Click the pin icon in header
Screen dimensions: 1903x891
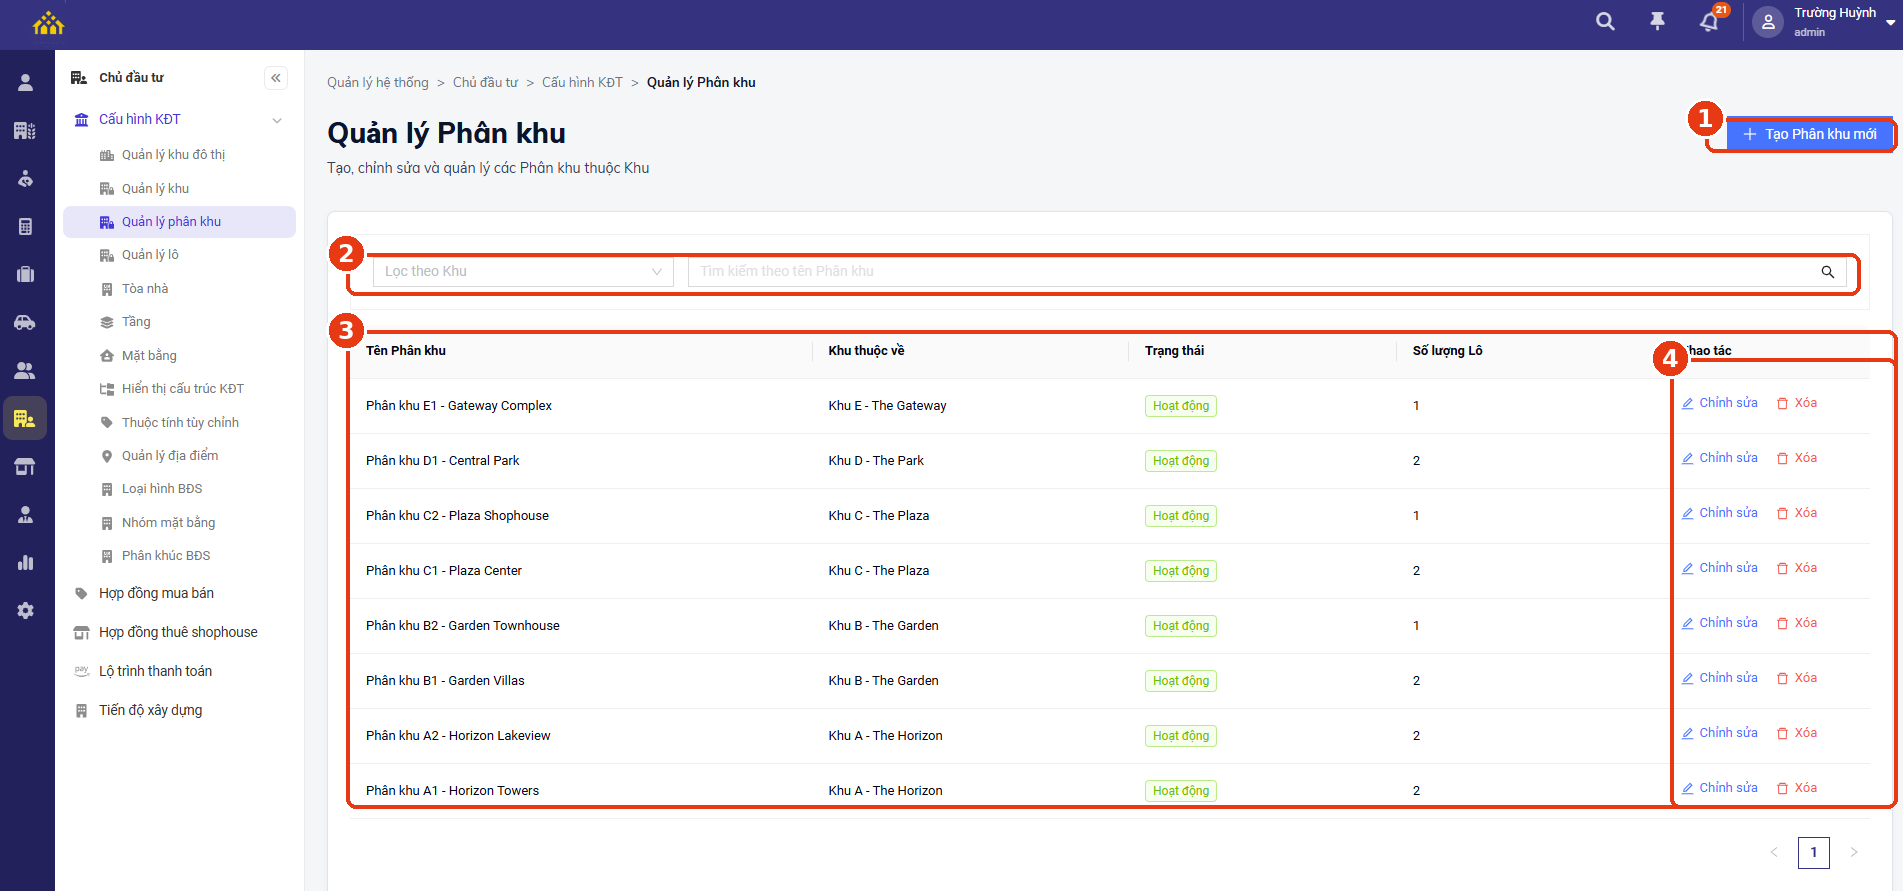(1657, 21)
